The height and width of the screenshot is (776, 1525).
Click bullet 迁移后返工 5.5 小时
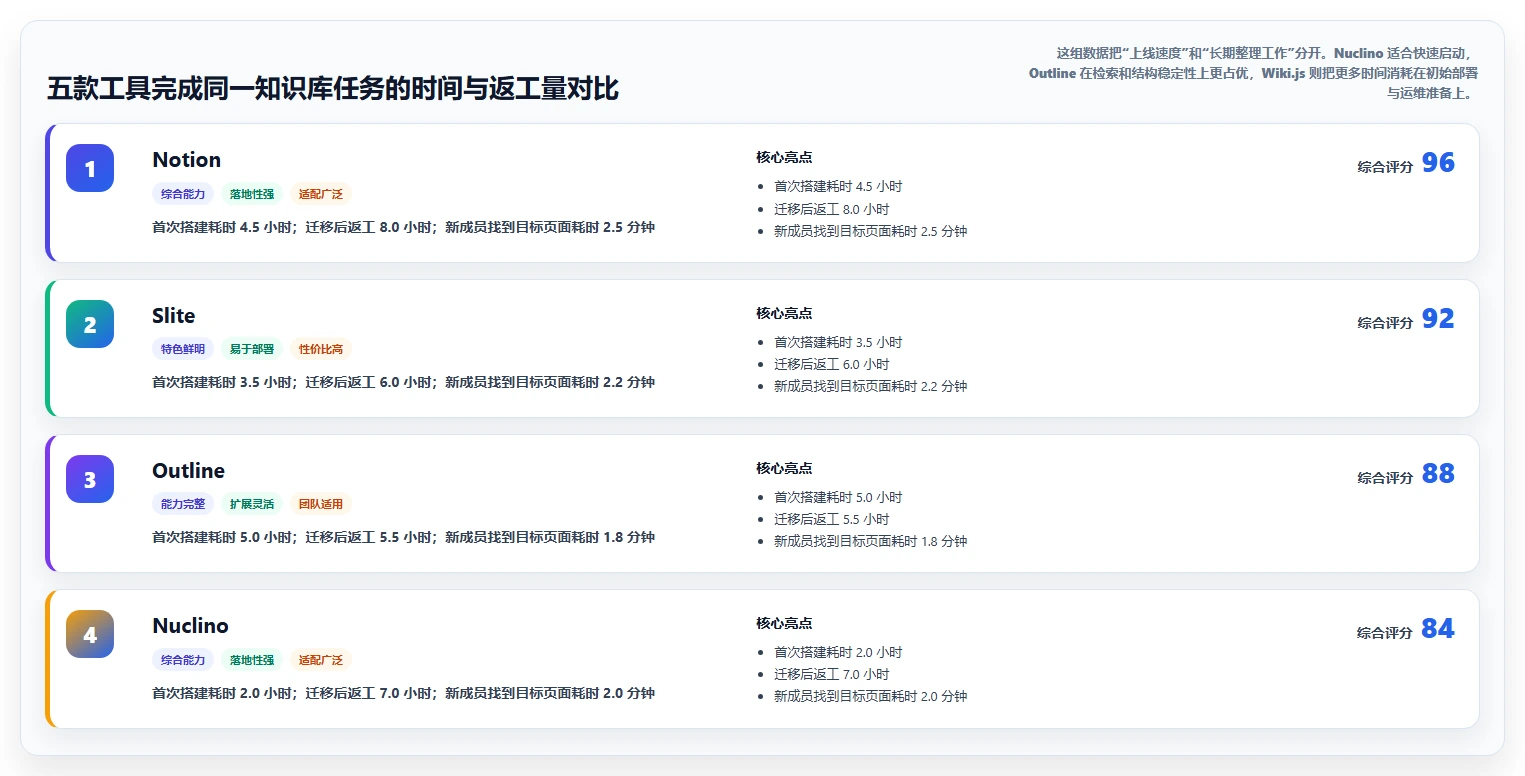pyautogui.click(x=831, y=519)
